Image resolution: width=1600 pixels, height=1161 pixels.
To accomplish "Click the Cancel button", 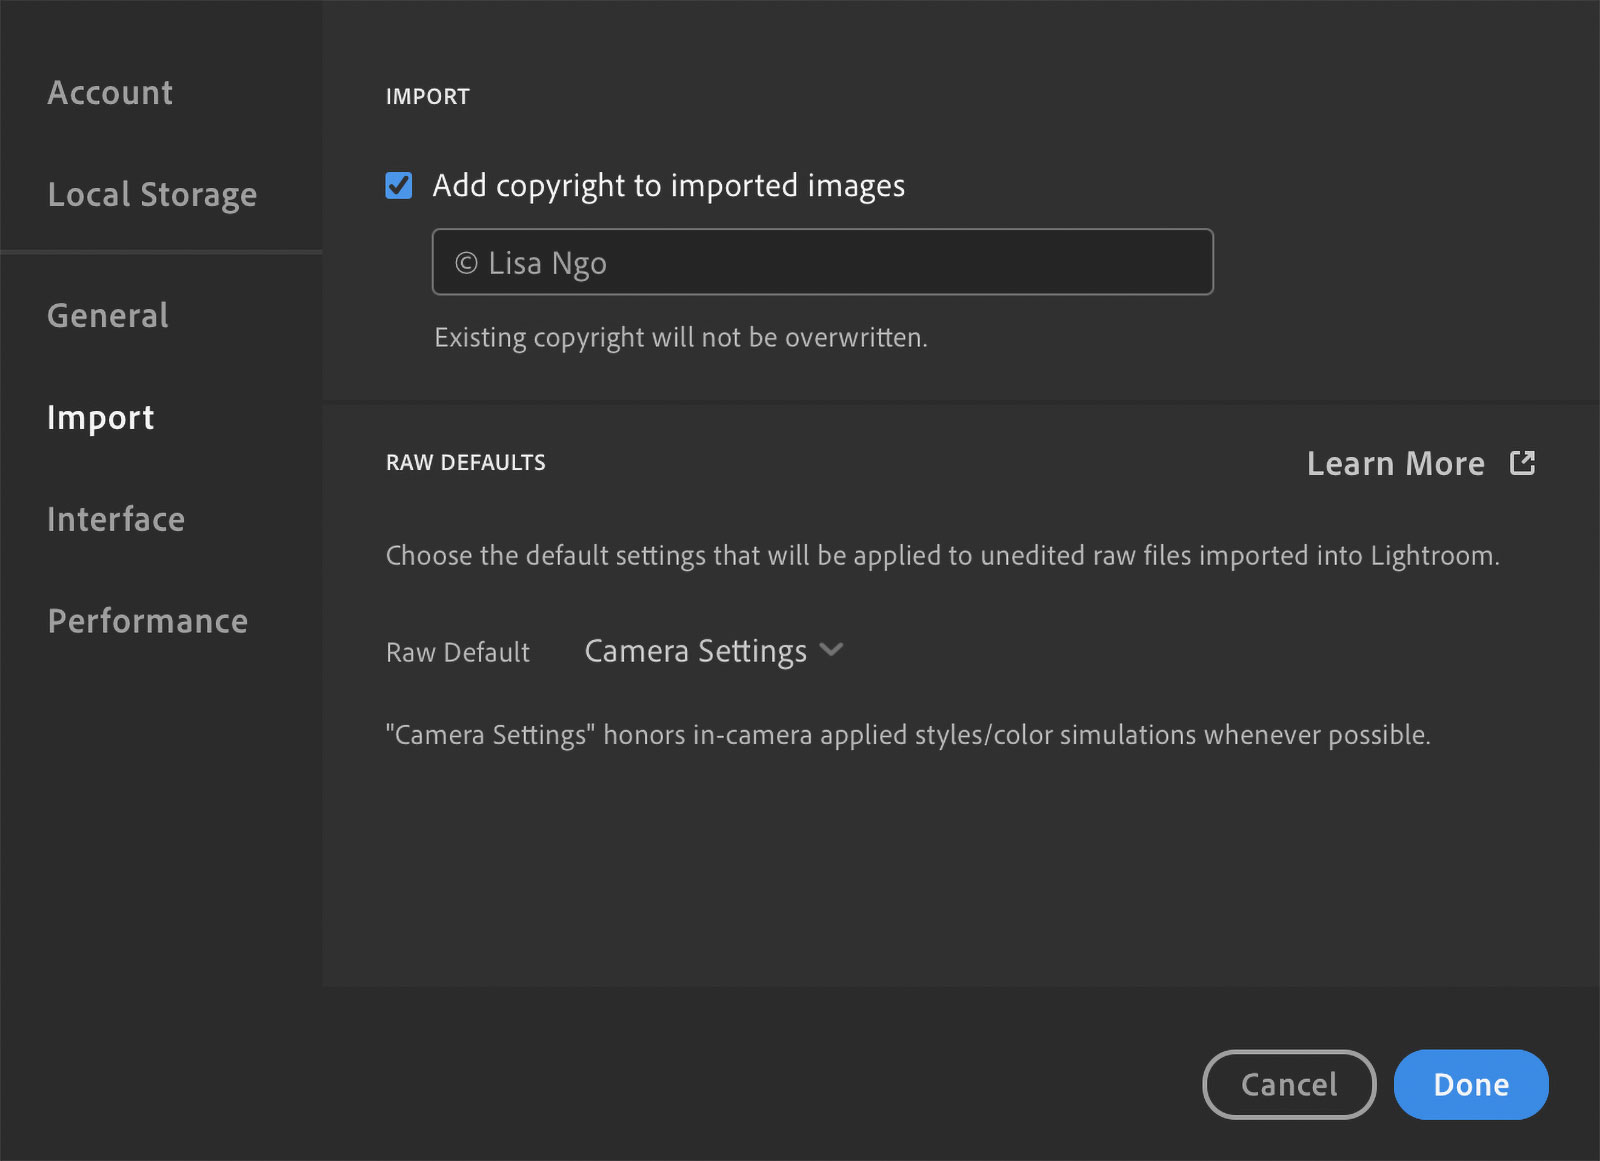I will coord(1288,1084).
